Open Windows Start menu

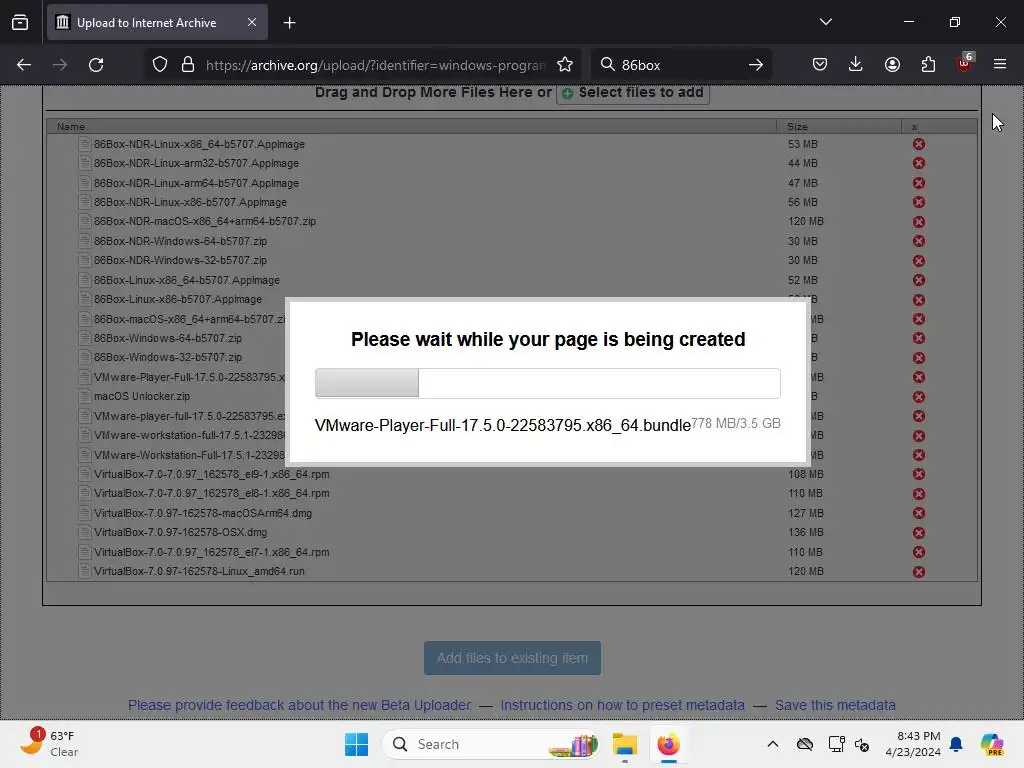click(357, 744)
